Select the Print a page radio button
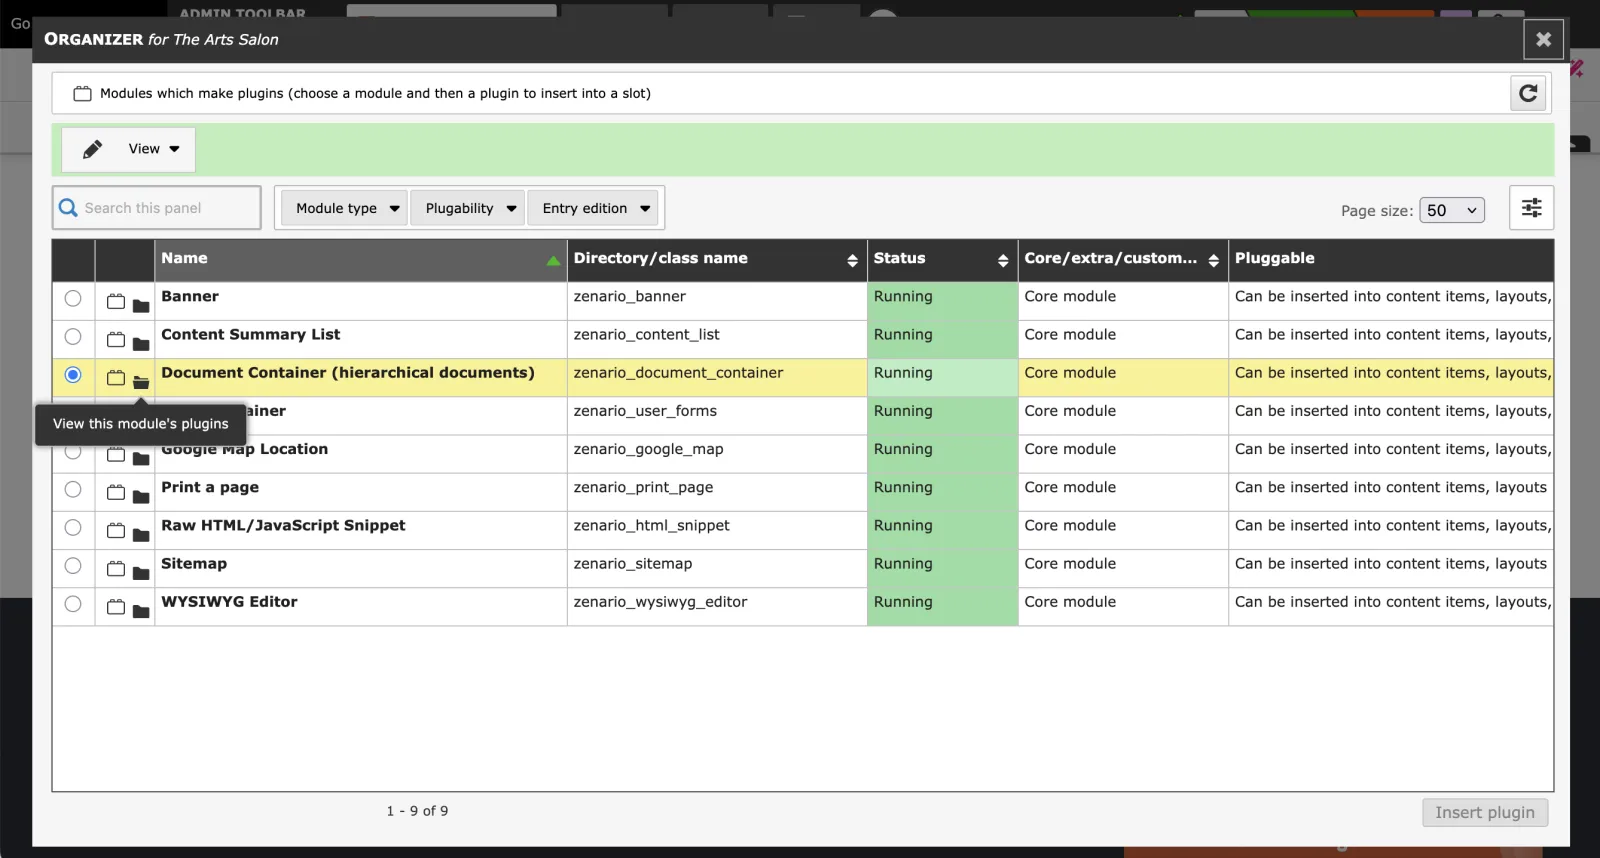 73,489
